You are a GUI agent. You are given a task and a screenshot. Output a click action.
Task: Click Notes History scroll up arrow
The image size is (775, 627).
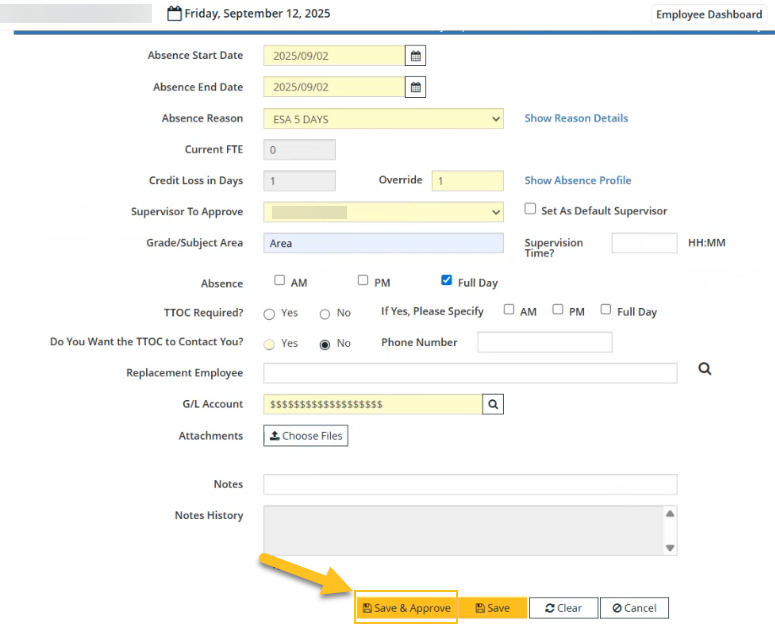click(670, 514)
